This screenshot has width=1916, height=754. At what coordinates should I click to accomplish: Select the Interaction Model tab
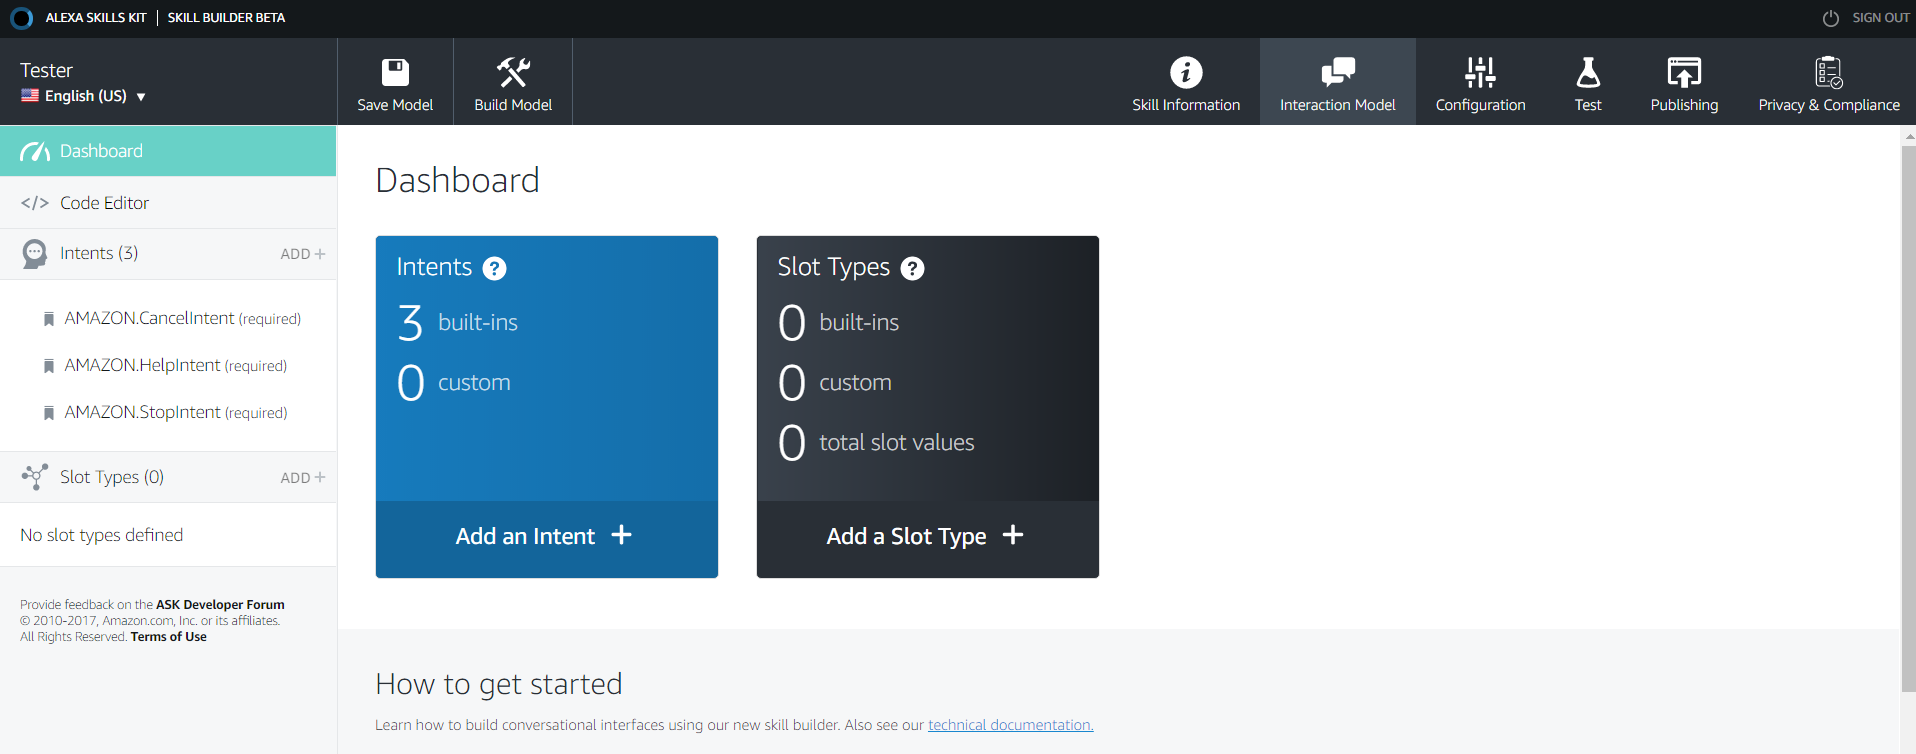[x=1337, y=82]
